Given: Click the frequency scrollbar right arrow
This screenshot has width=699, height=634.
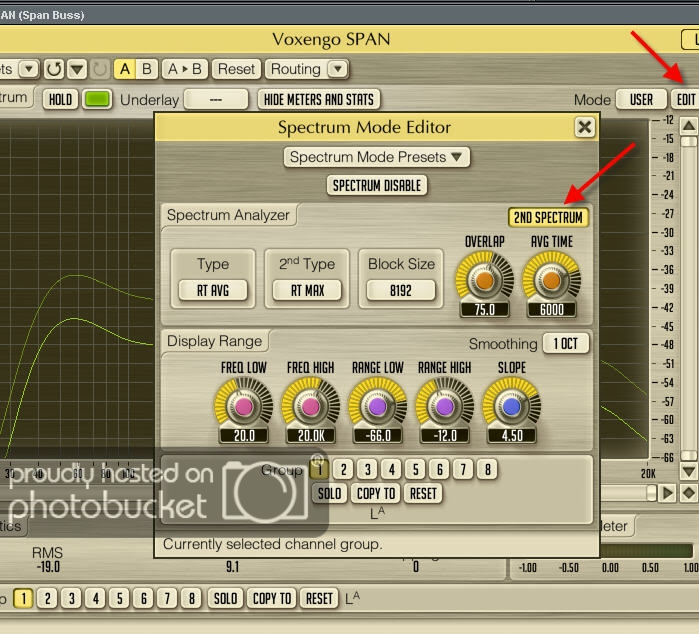Looking at the screenshot, I should click(668, 493).
